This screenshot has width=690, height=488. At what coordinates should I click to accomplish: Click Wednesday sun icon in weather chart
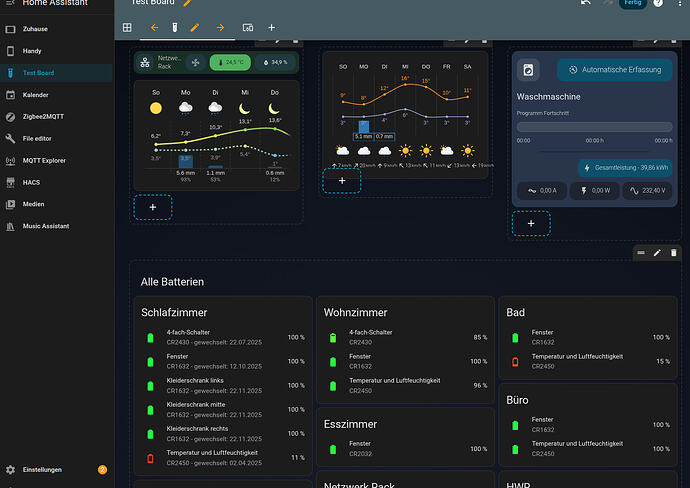point(405,151)
